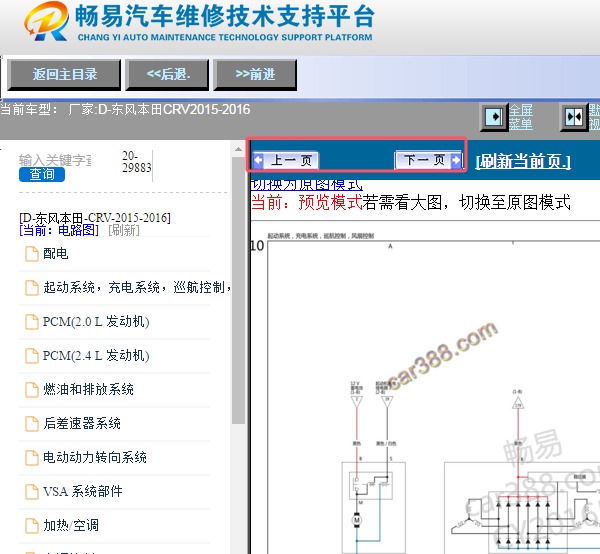Click document icon beside 后差速器系统
Screen dimensions: 600x554
point(32,424)
